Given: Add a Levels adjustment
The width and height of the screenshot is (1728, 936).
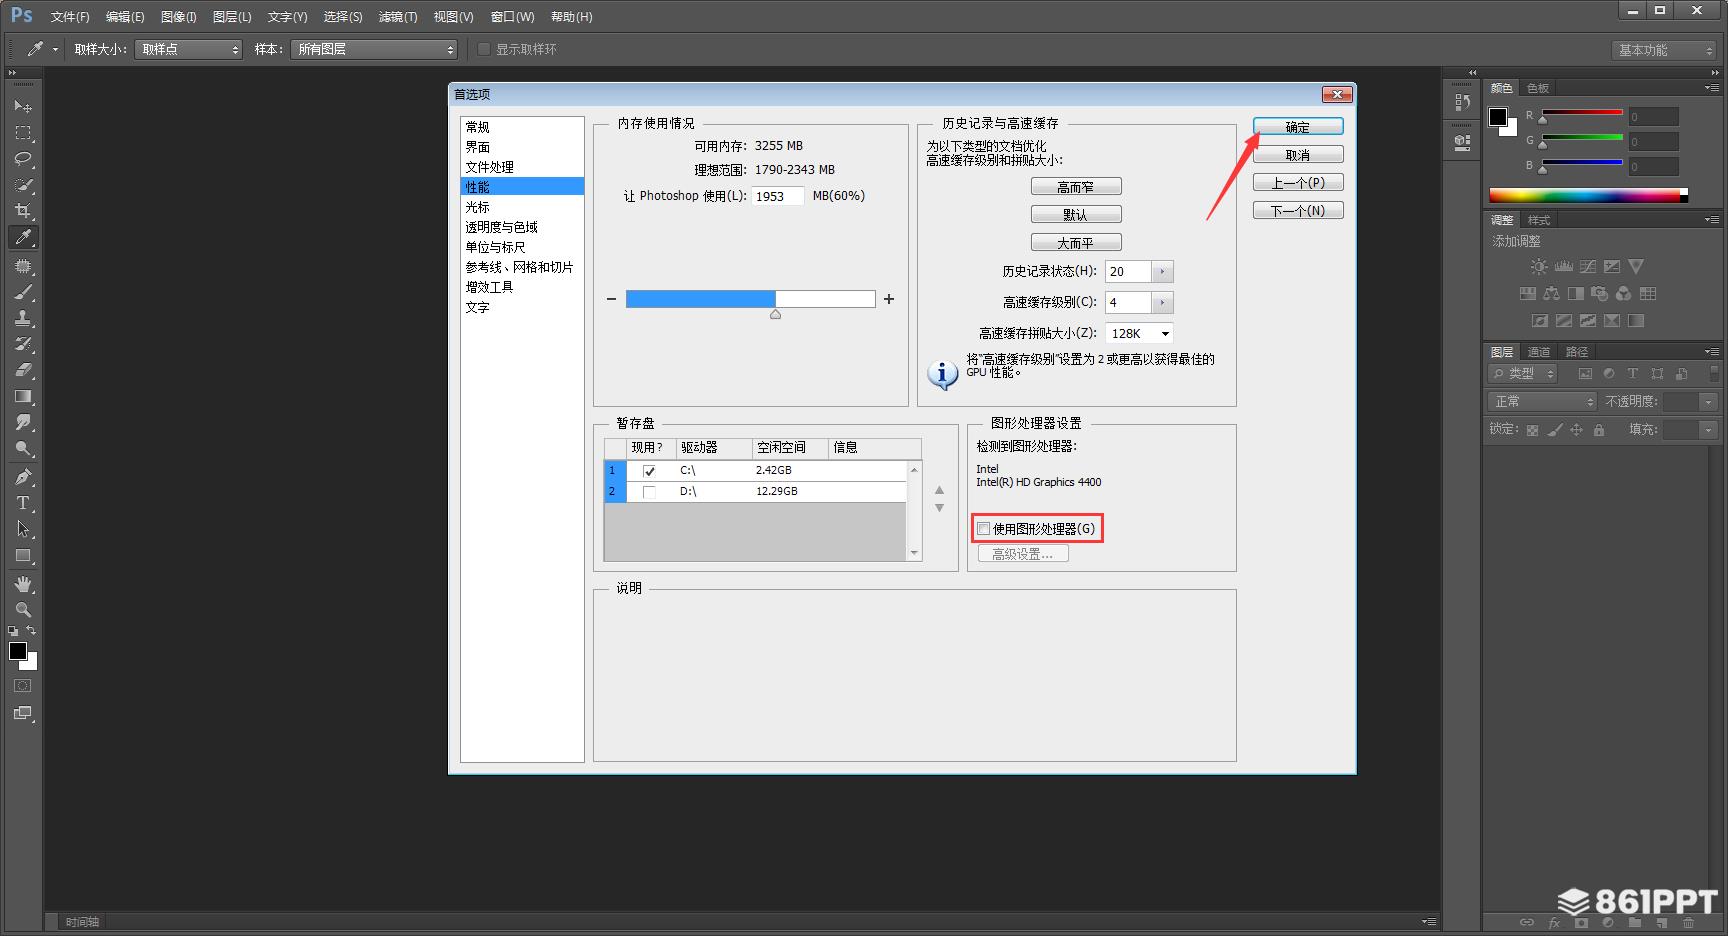Looking at the screenshot, I should tap(1563, 267).
